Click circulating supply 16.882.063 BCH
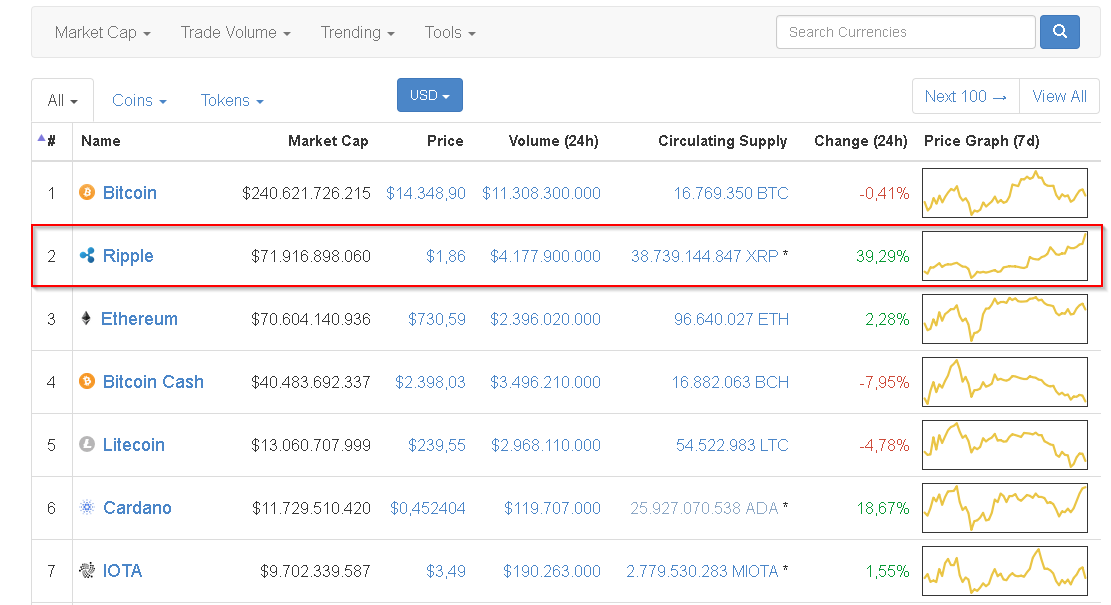This screenshot has height=605, width=1111. [730, 383]
